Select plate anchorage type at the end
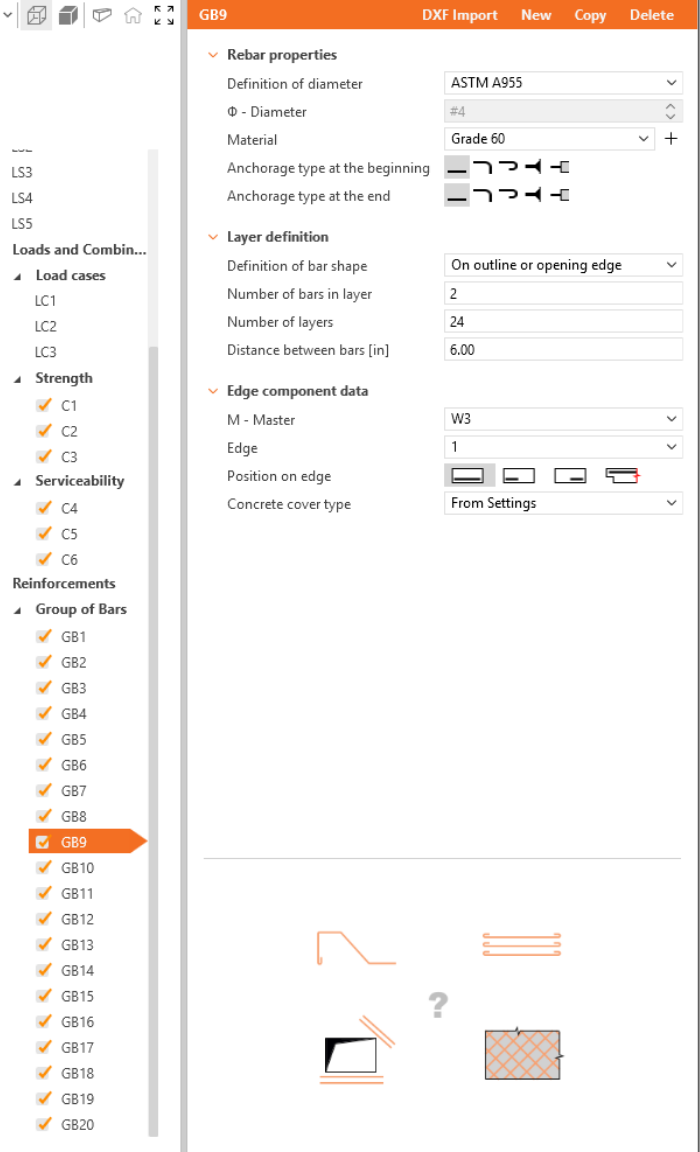Screen dimensions: 700x1152 [x=561, y=196]
